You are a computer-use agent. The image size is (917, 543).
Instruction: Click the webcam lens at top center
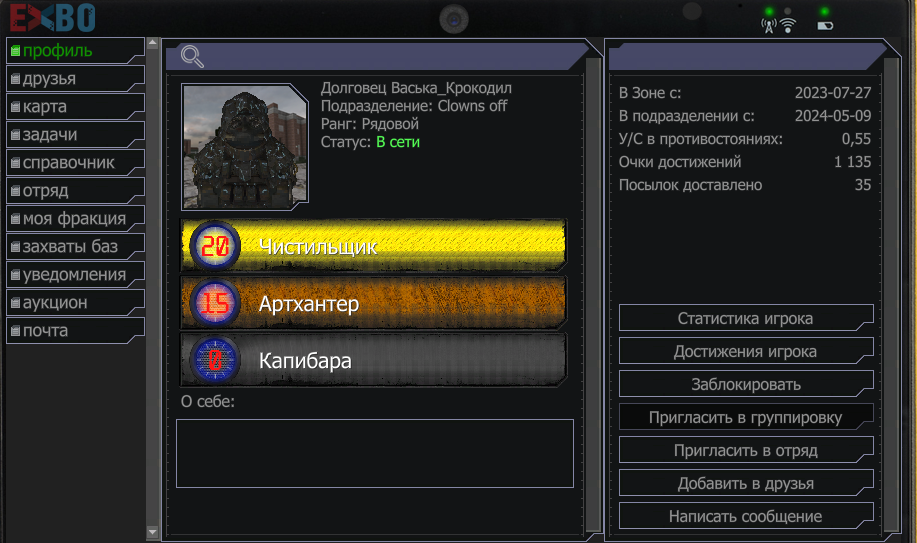pyautogui.click(x=454, y=19)
